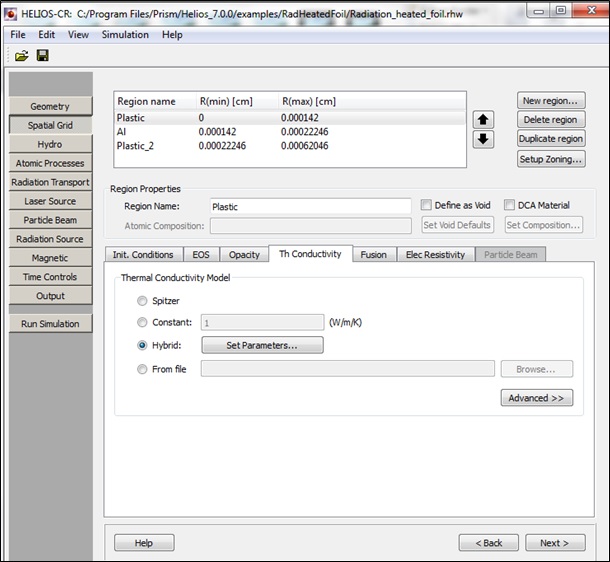This screenshot has height=562, width=610.
Task: Open the EOS tab
Action: pos(201,255)
